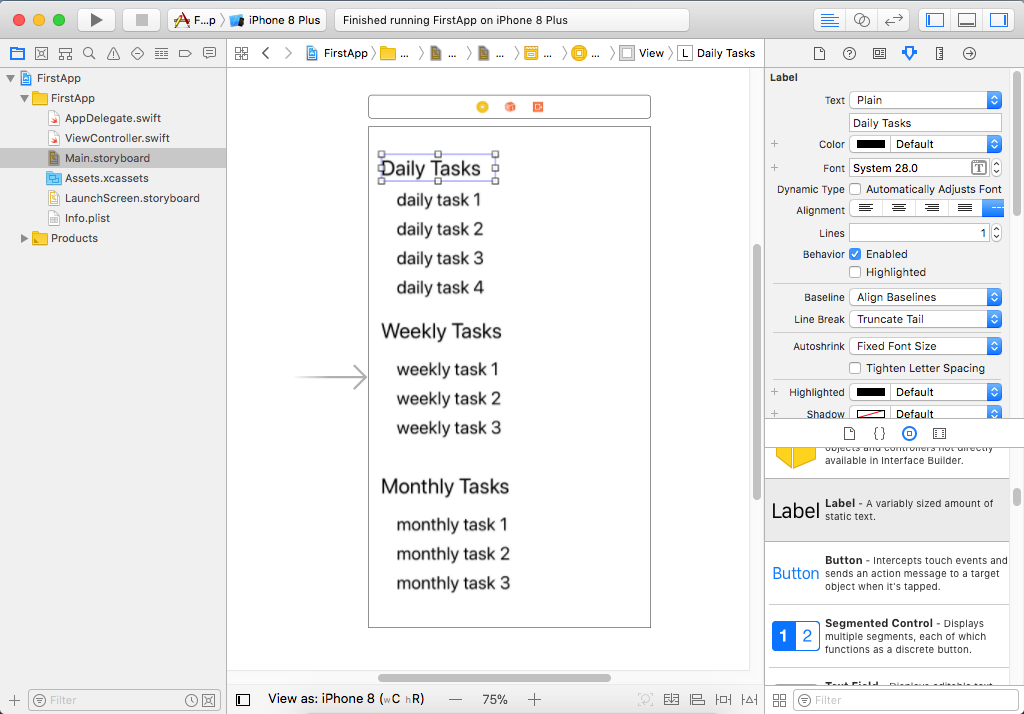This screenshot has height=714, width=1024.
Task: Select the Button object in library
Action: [888, 574]
